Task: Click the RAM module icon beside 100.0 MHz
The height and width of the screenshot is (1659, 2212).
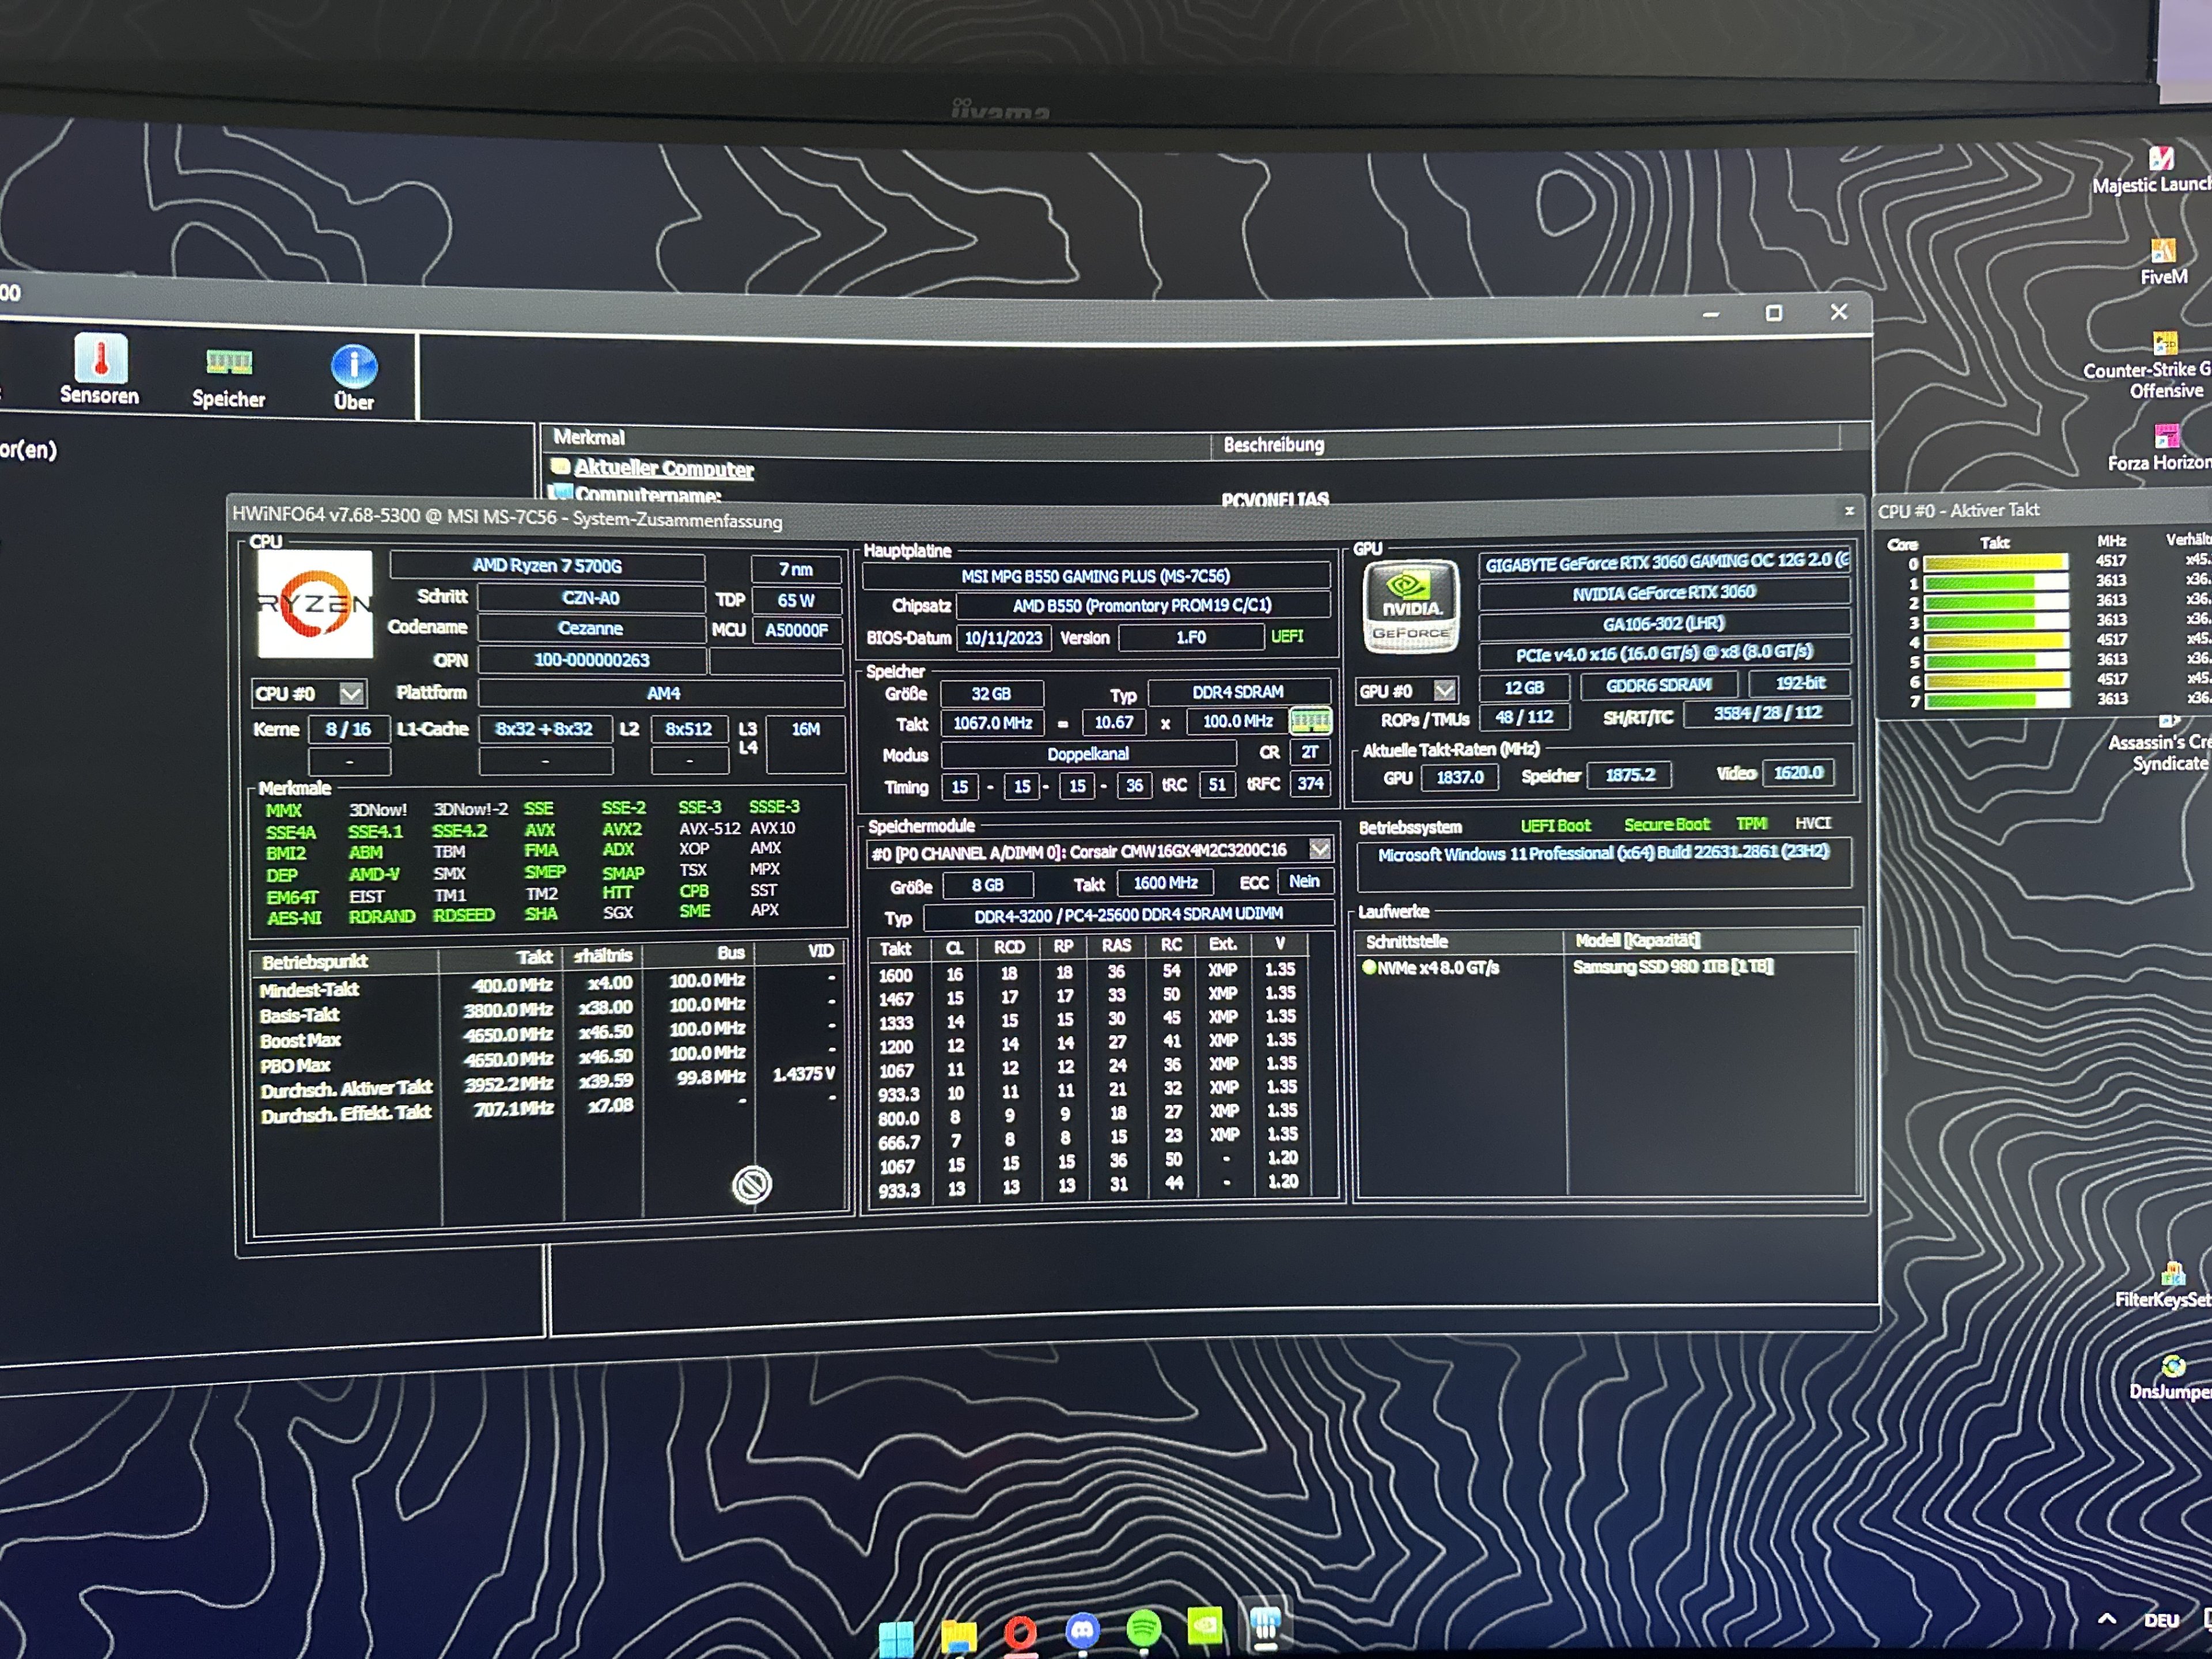Action: [1310, 721]
